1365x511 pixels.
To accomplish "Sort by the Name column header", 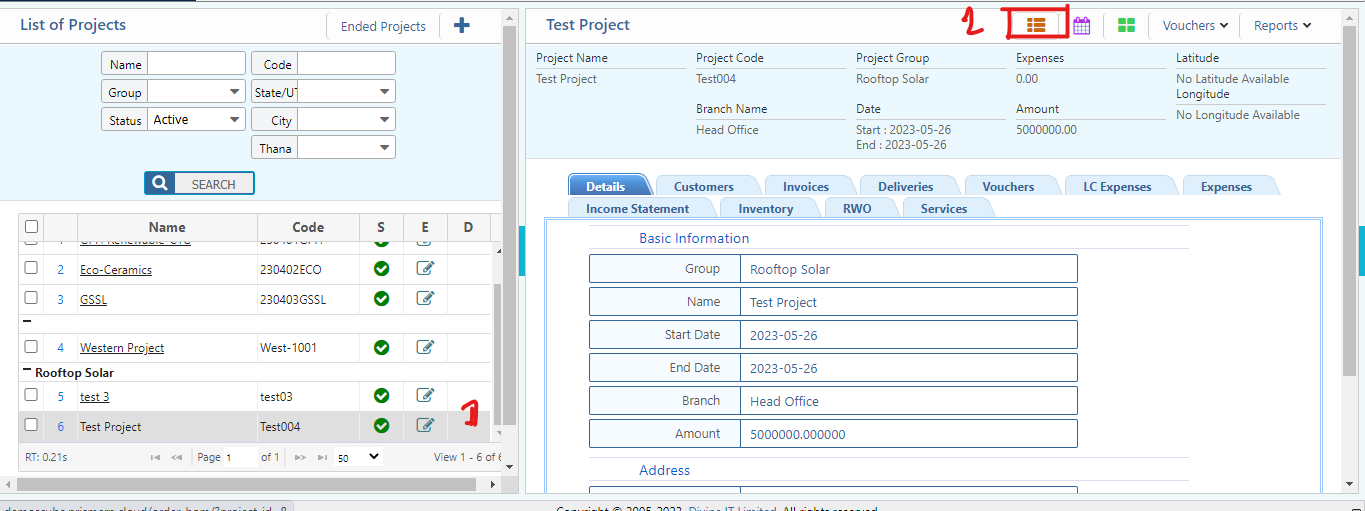I will (x=167, y=227).
